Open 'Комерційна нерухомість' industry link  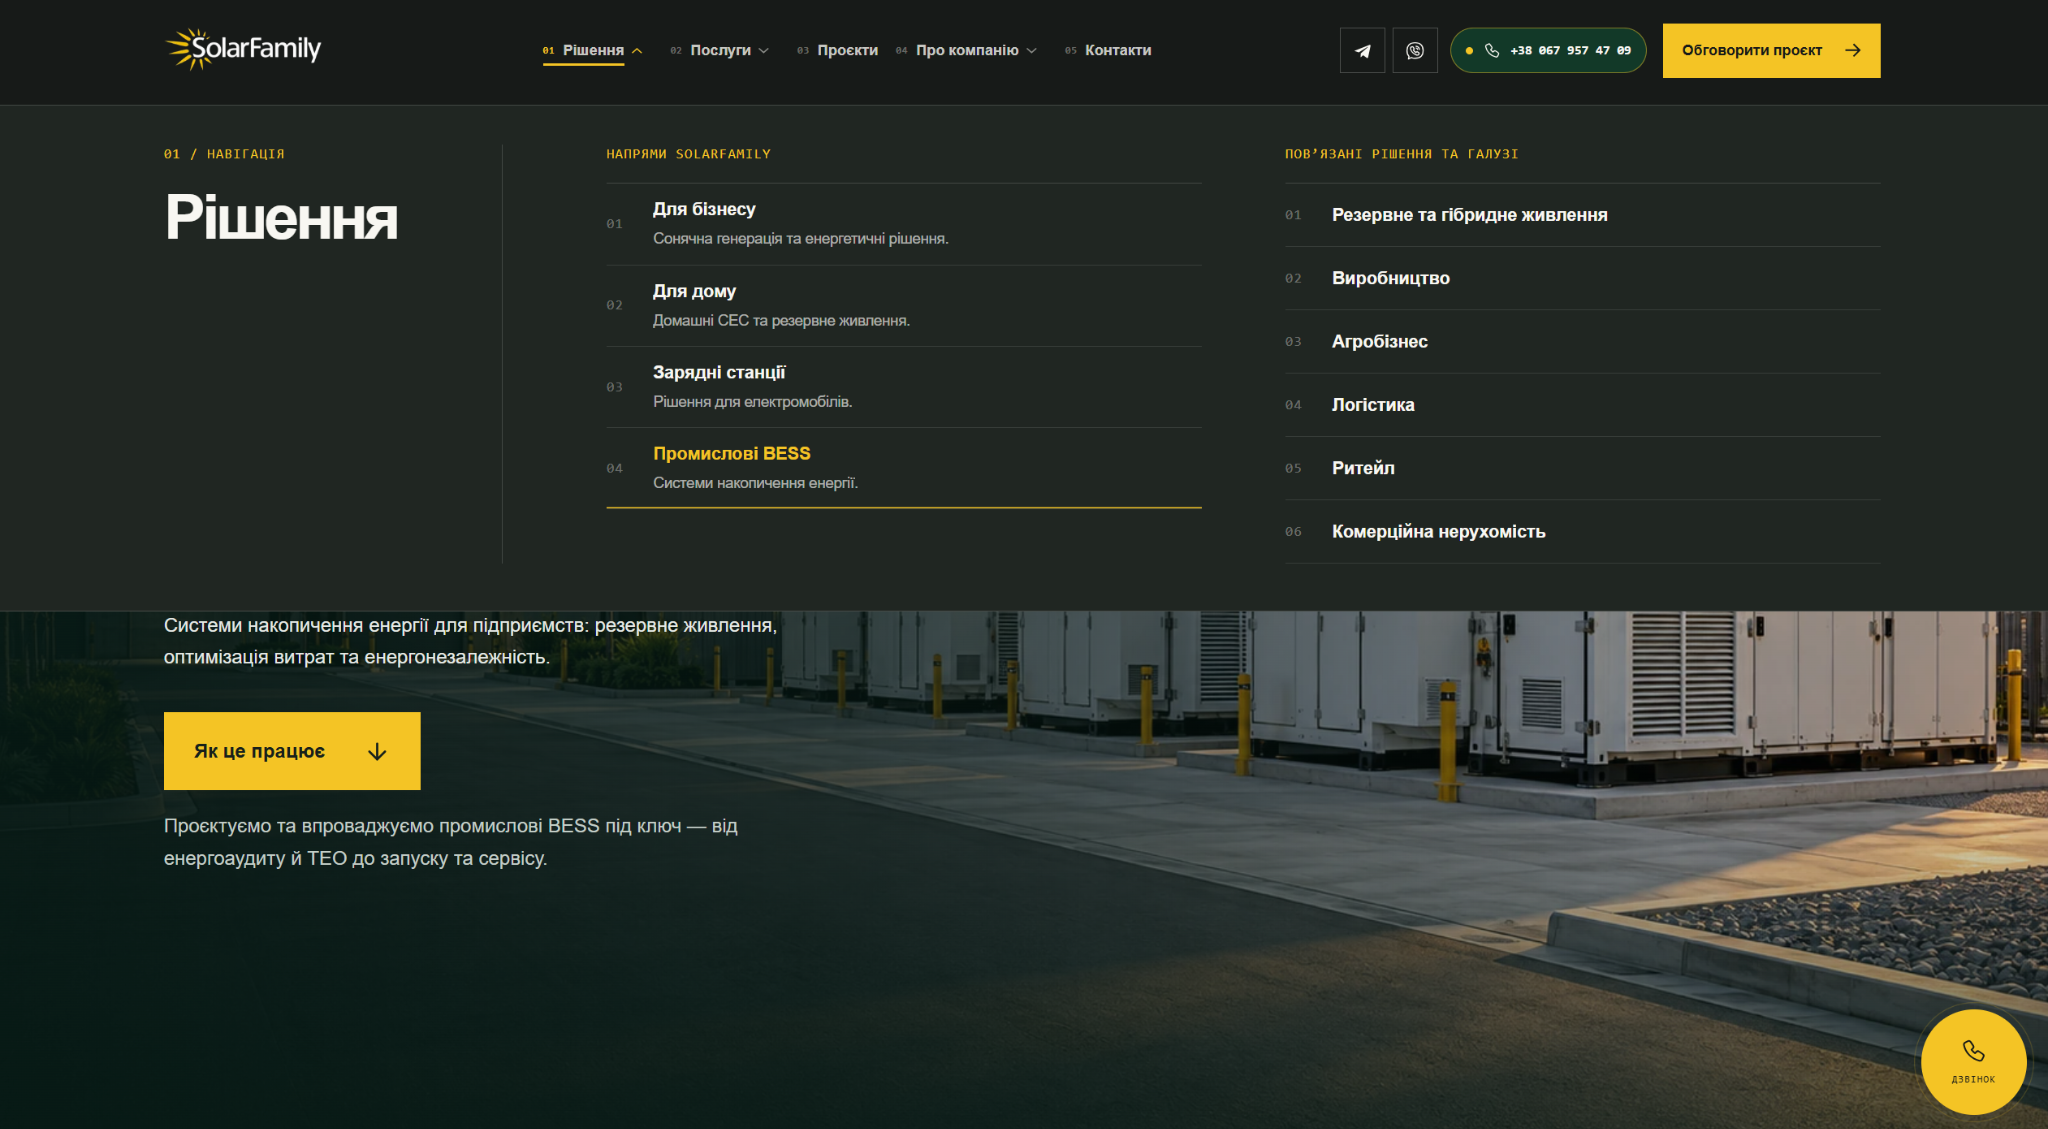1582,531
